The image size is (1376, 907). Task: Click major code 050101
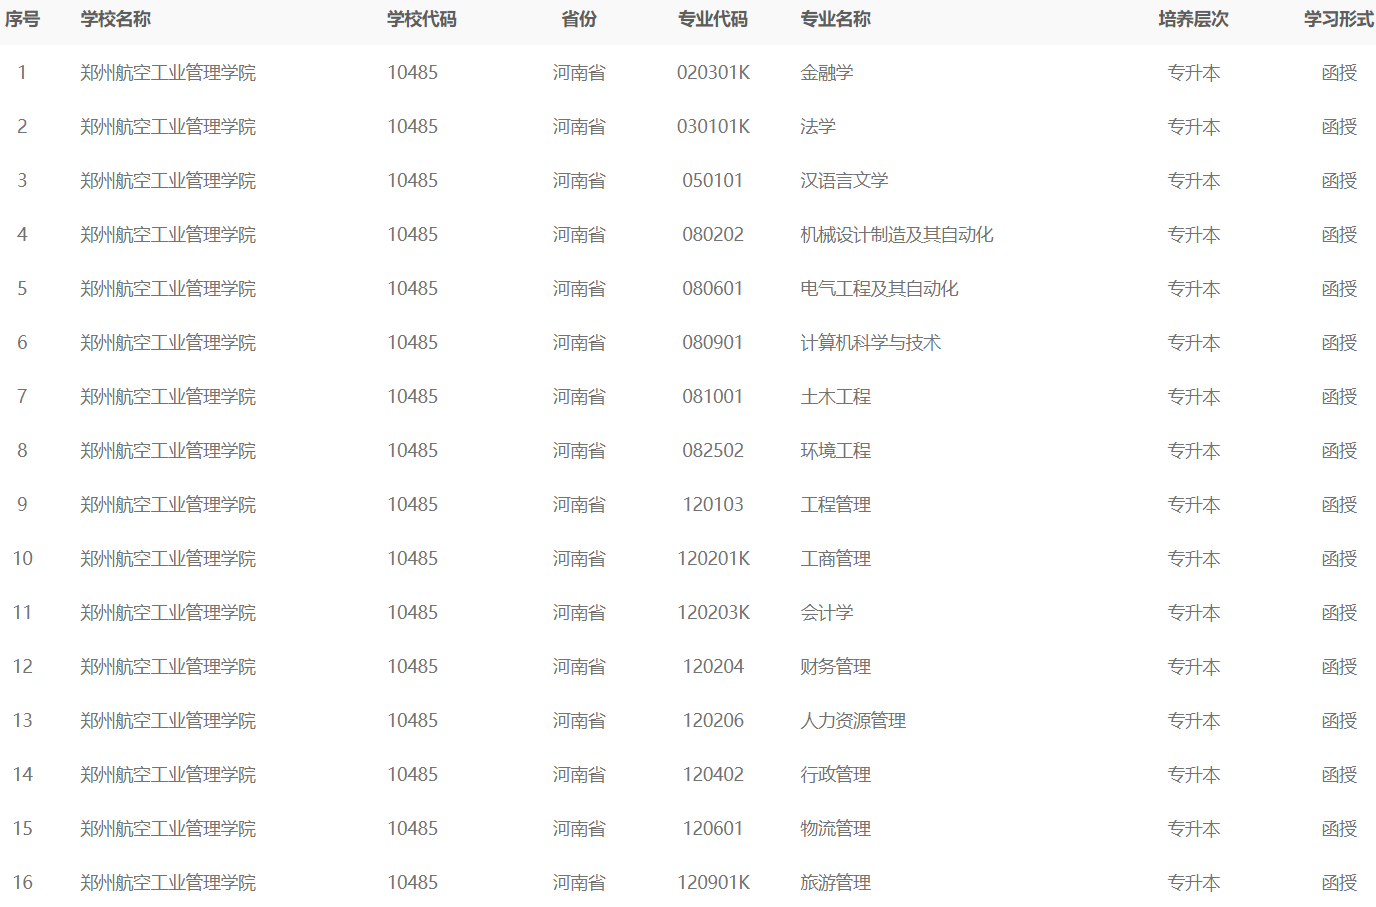(x=713, y=181)
